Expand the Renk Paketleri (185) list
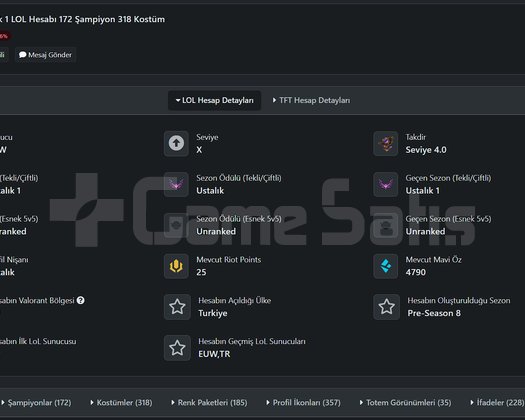This screenshot has height=420, width=525. [209, 403]
